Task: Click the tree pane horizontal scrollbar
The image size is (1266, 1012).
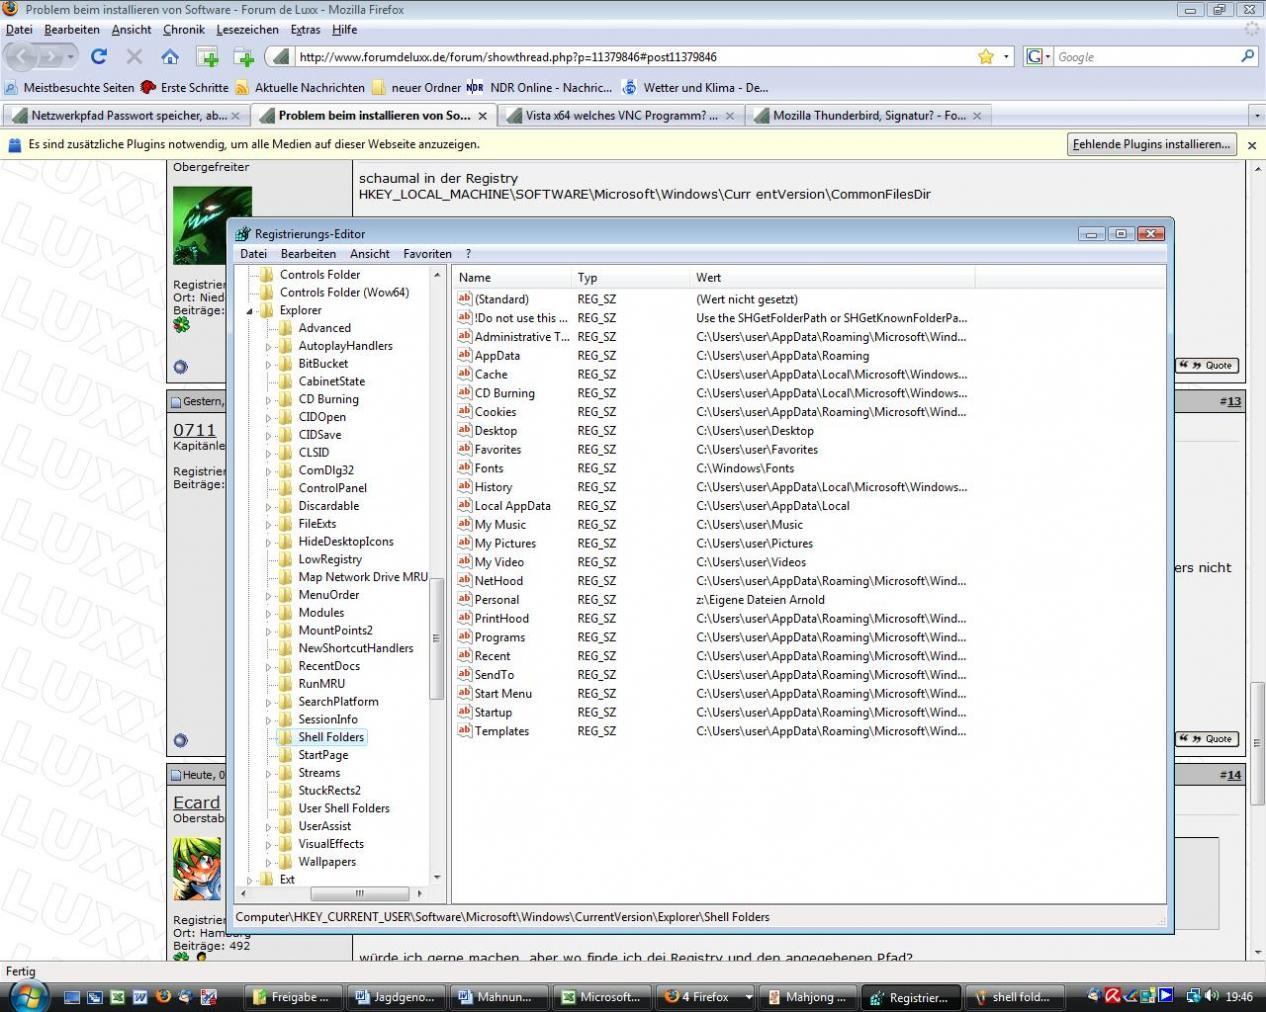Action: coord(359,894)
